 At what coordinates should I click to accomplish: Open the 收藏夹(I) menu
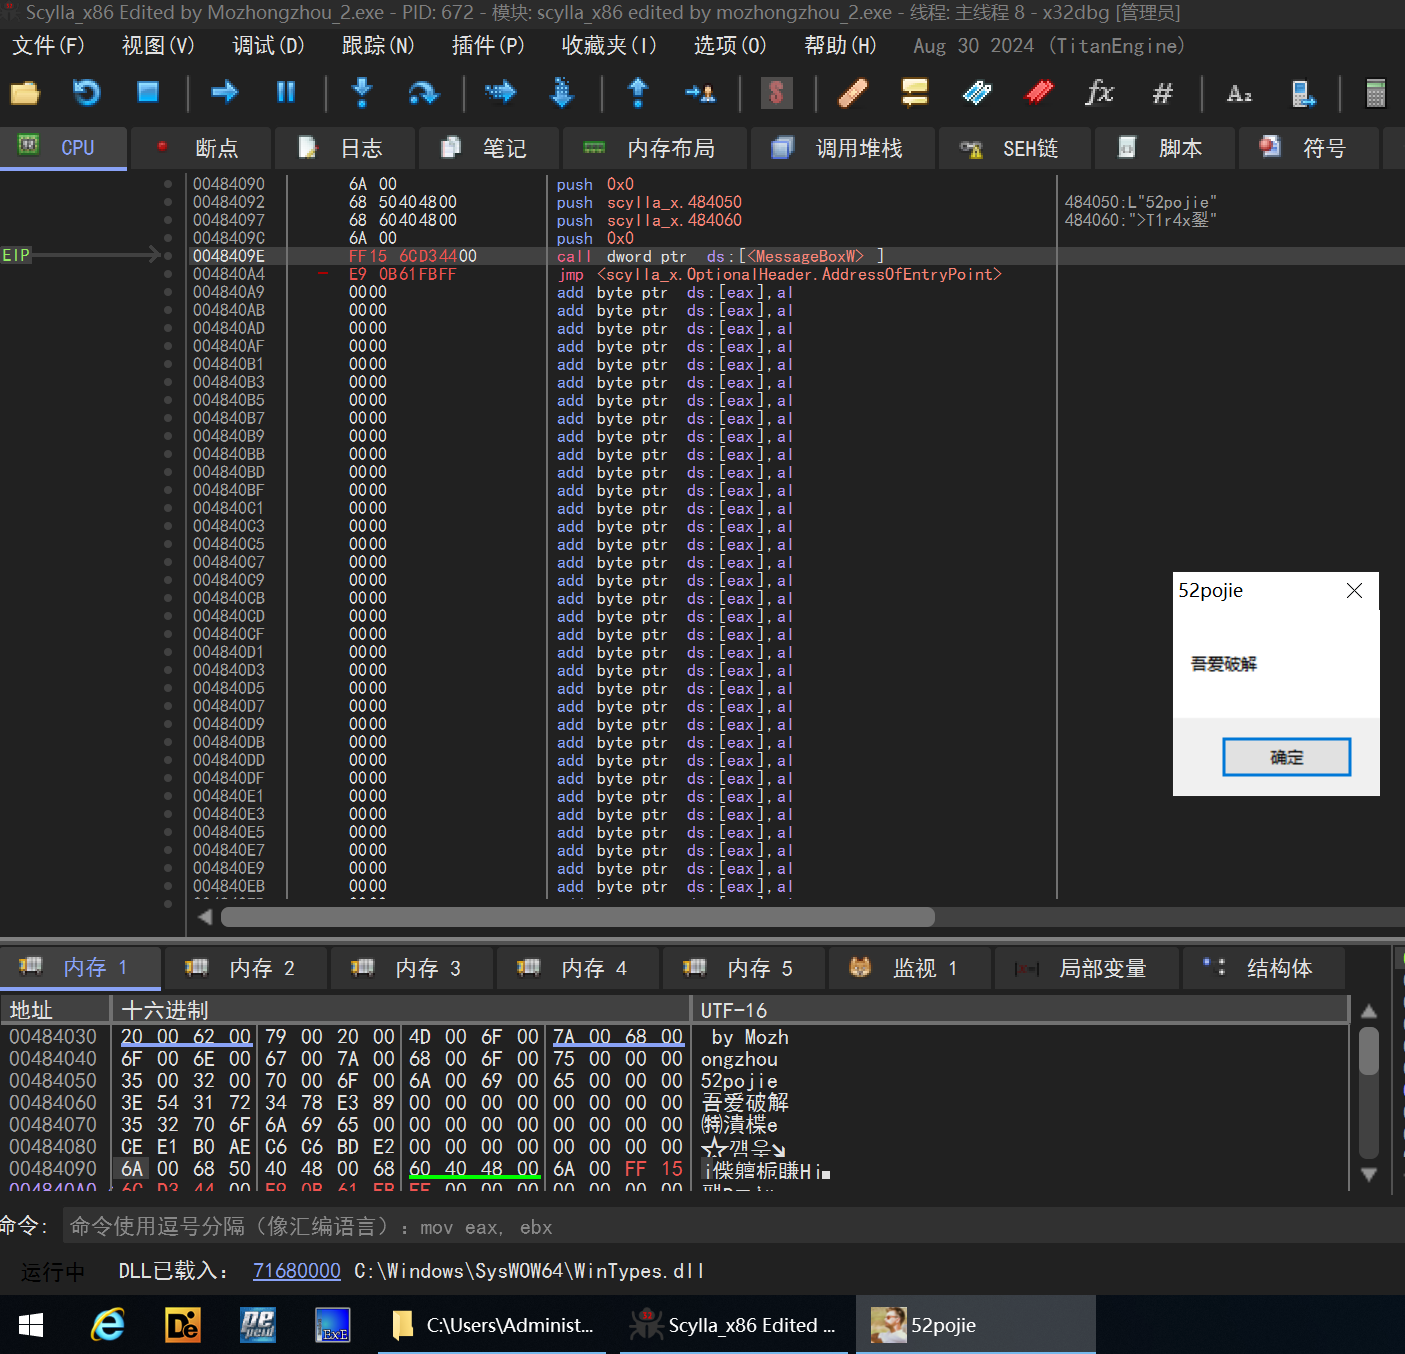click(x=609, y=46)
